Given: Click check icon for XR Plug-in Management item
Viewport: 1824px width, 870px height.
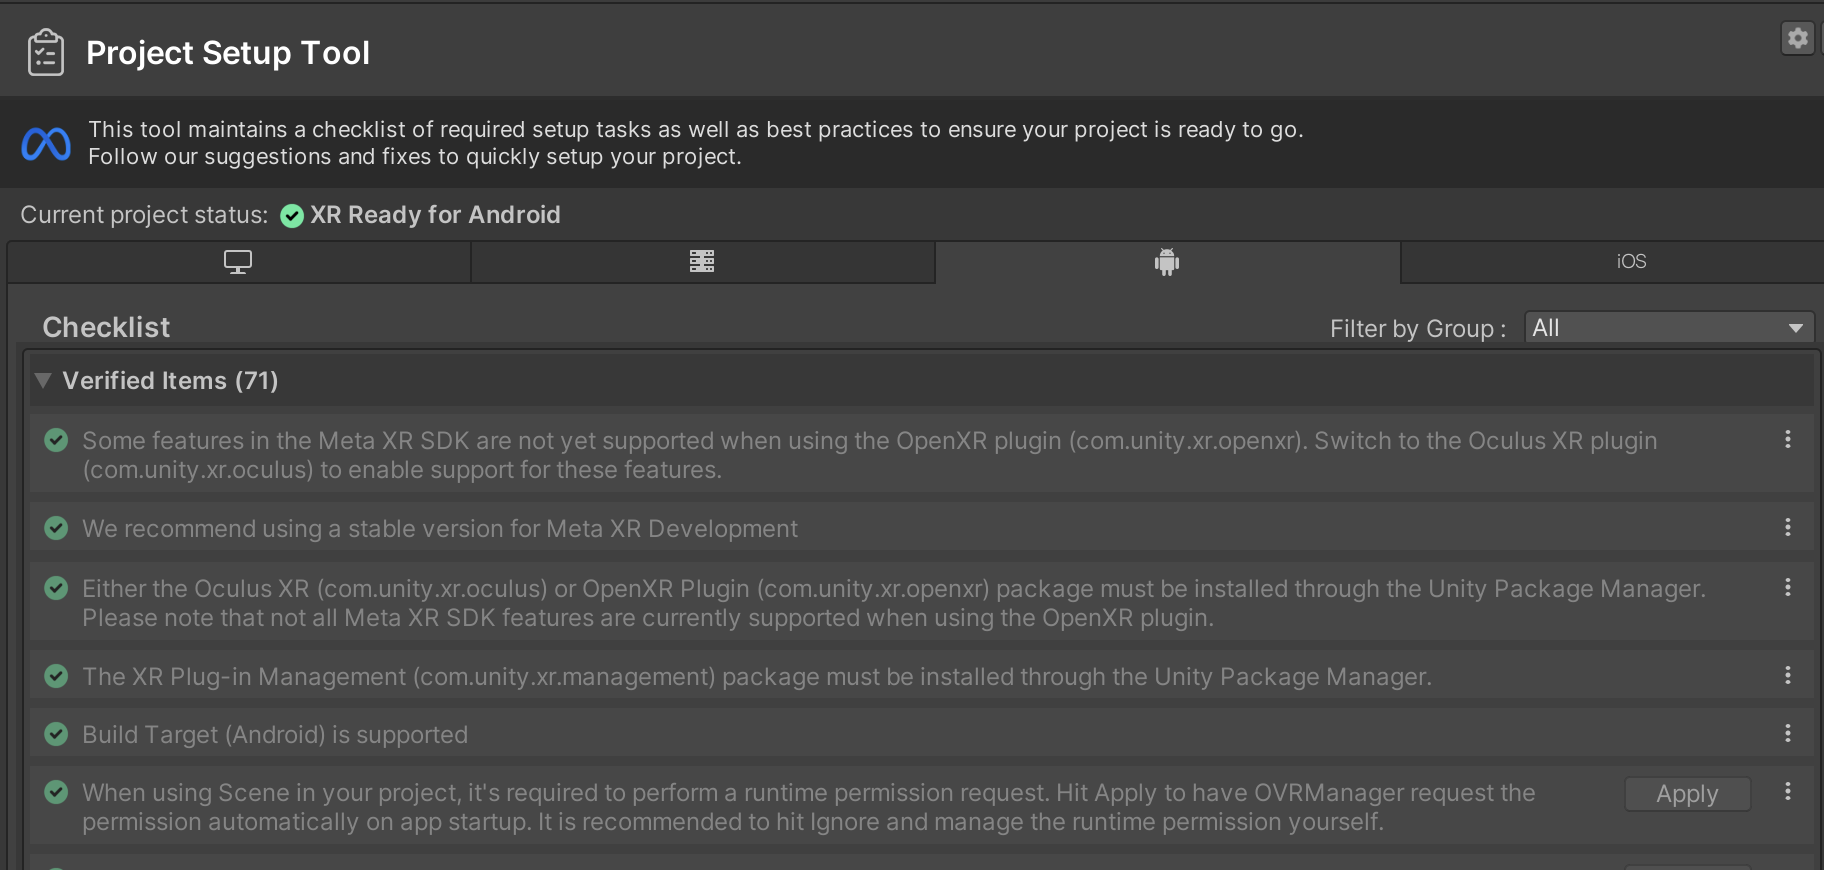Looking at the screenshot, I should point(56,676).
